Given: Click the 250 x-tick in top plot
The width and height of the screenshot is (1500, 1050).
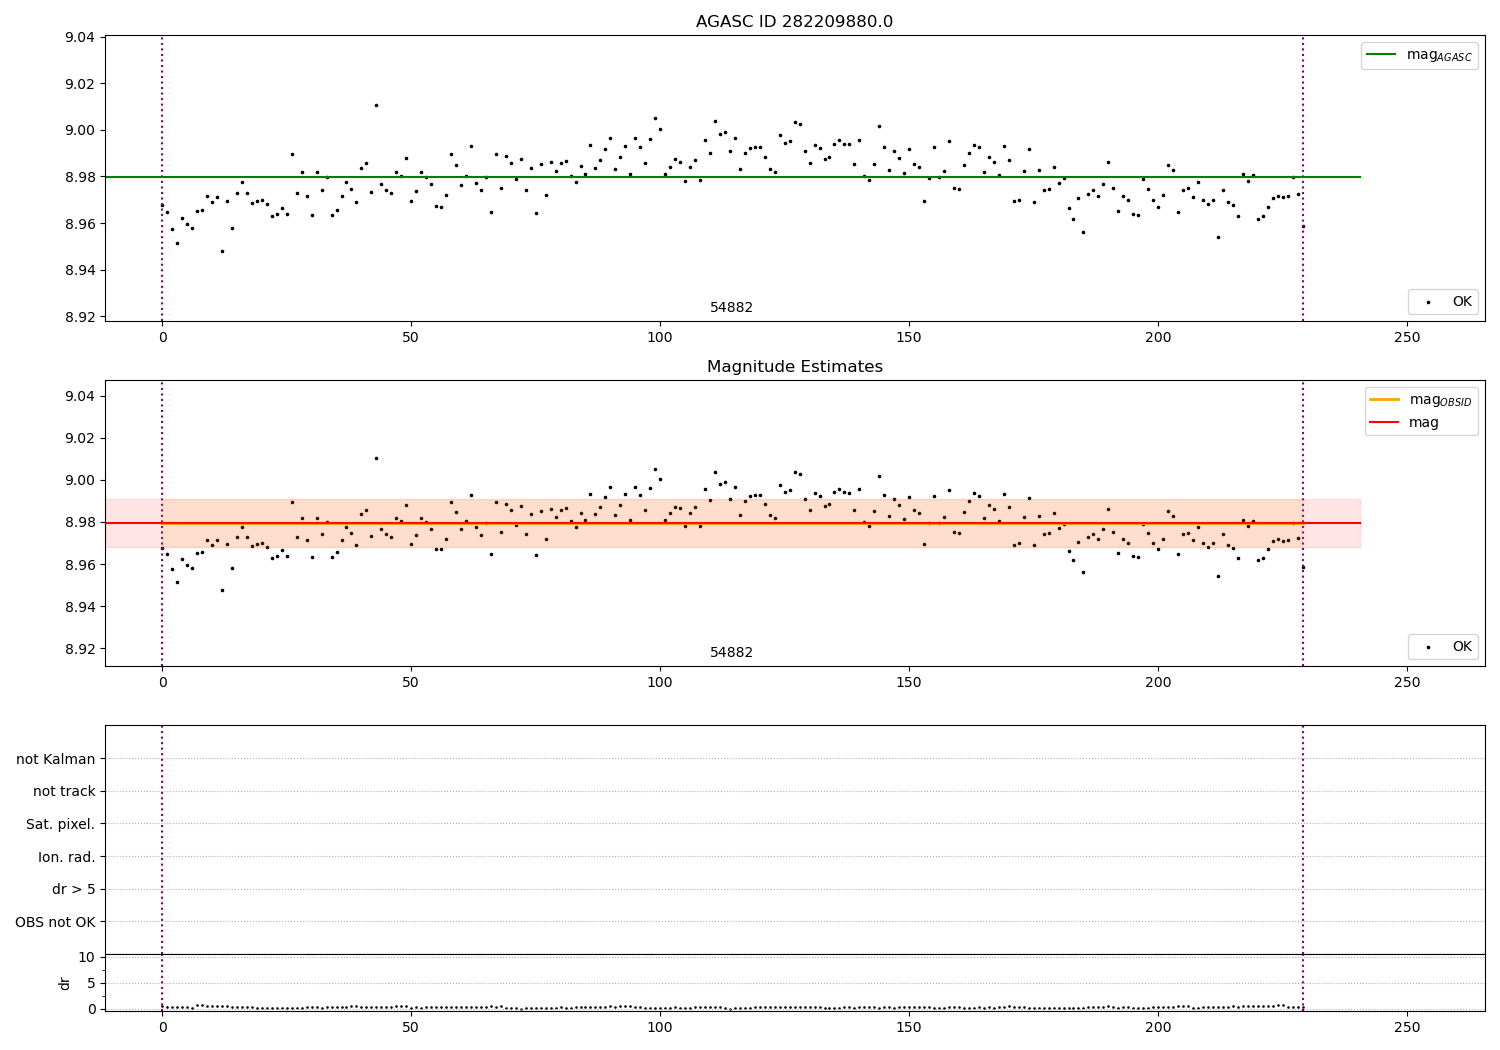Looking at the screenshot, I should [1407, 338].
